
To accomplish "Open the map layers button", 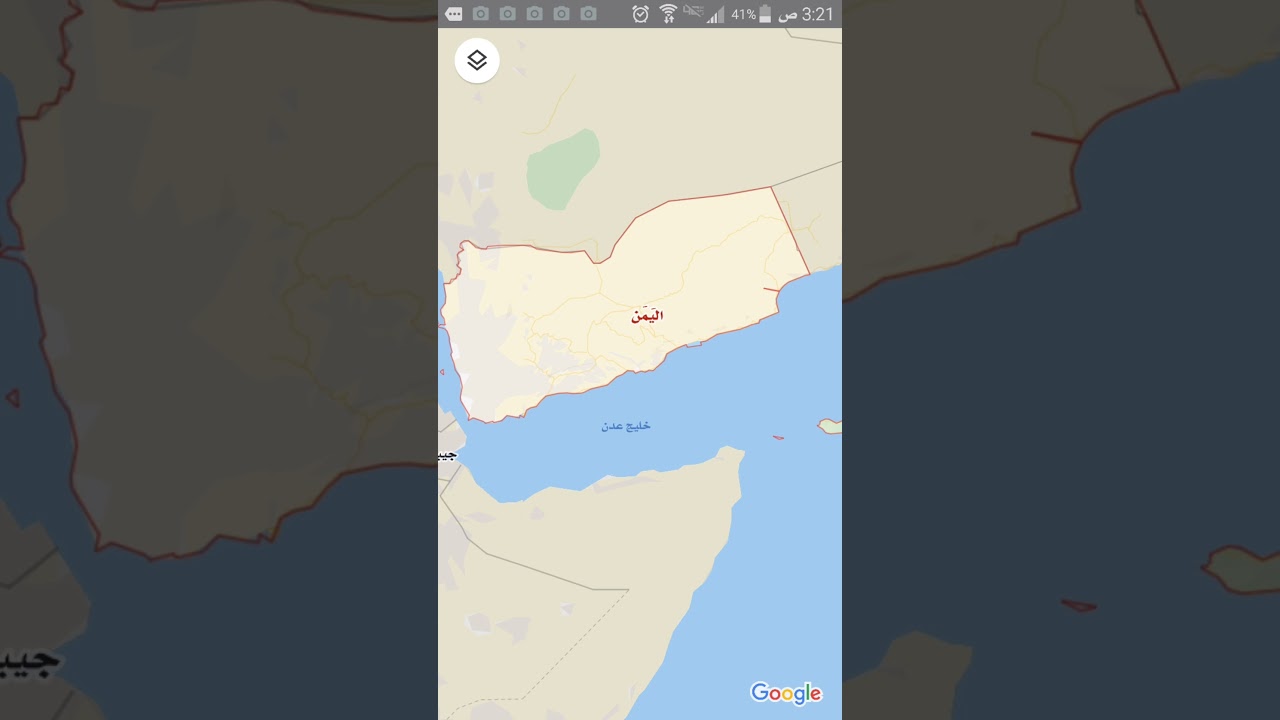I will pos(477,61).
